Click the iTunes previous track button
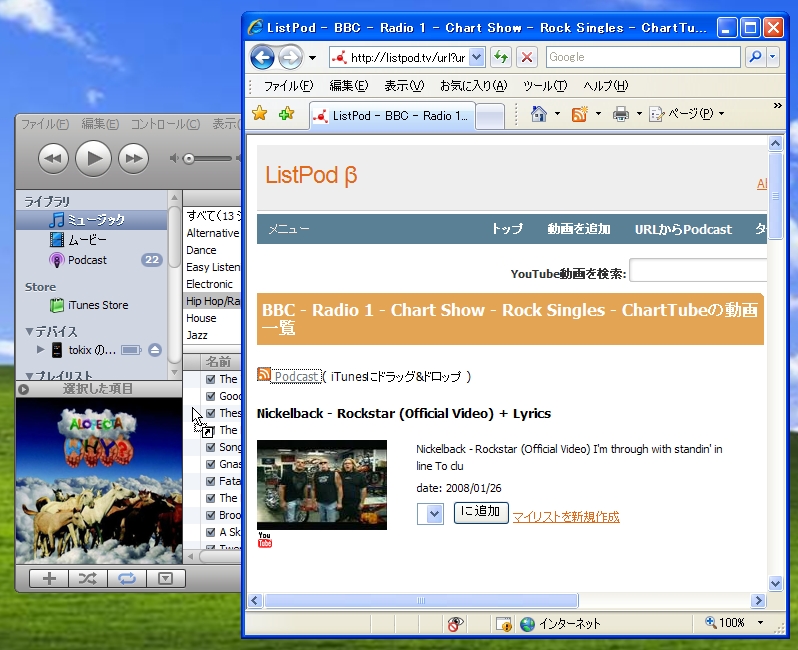798x650 pixels. click(x=53, y=158)
